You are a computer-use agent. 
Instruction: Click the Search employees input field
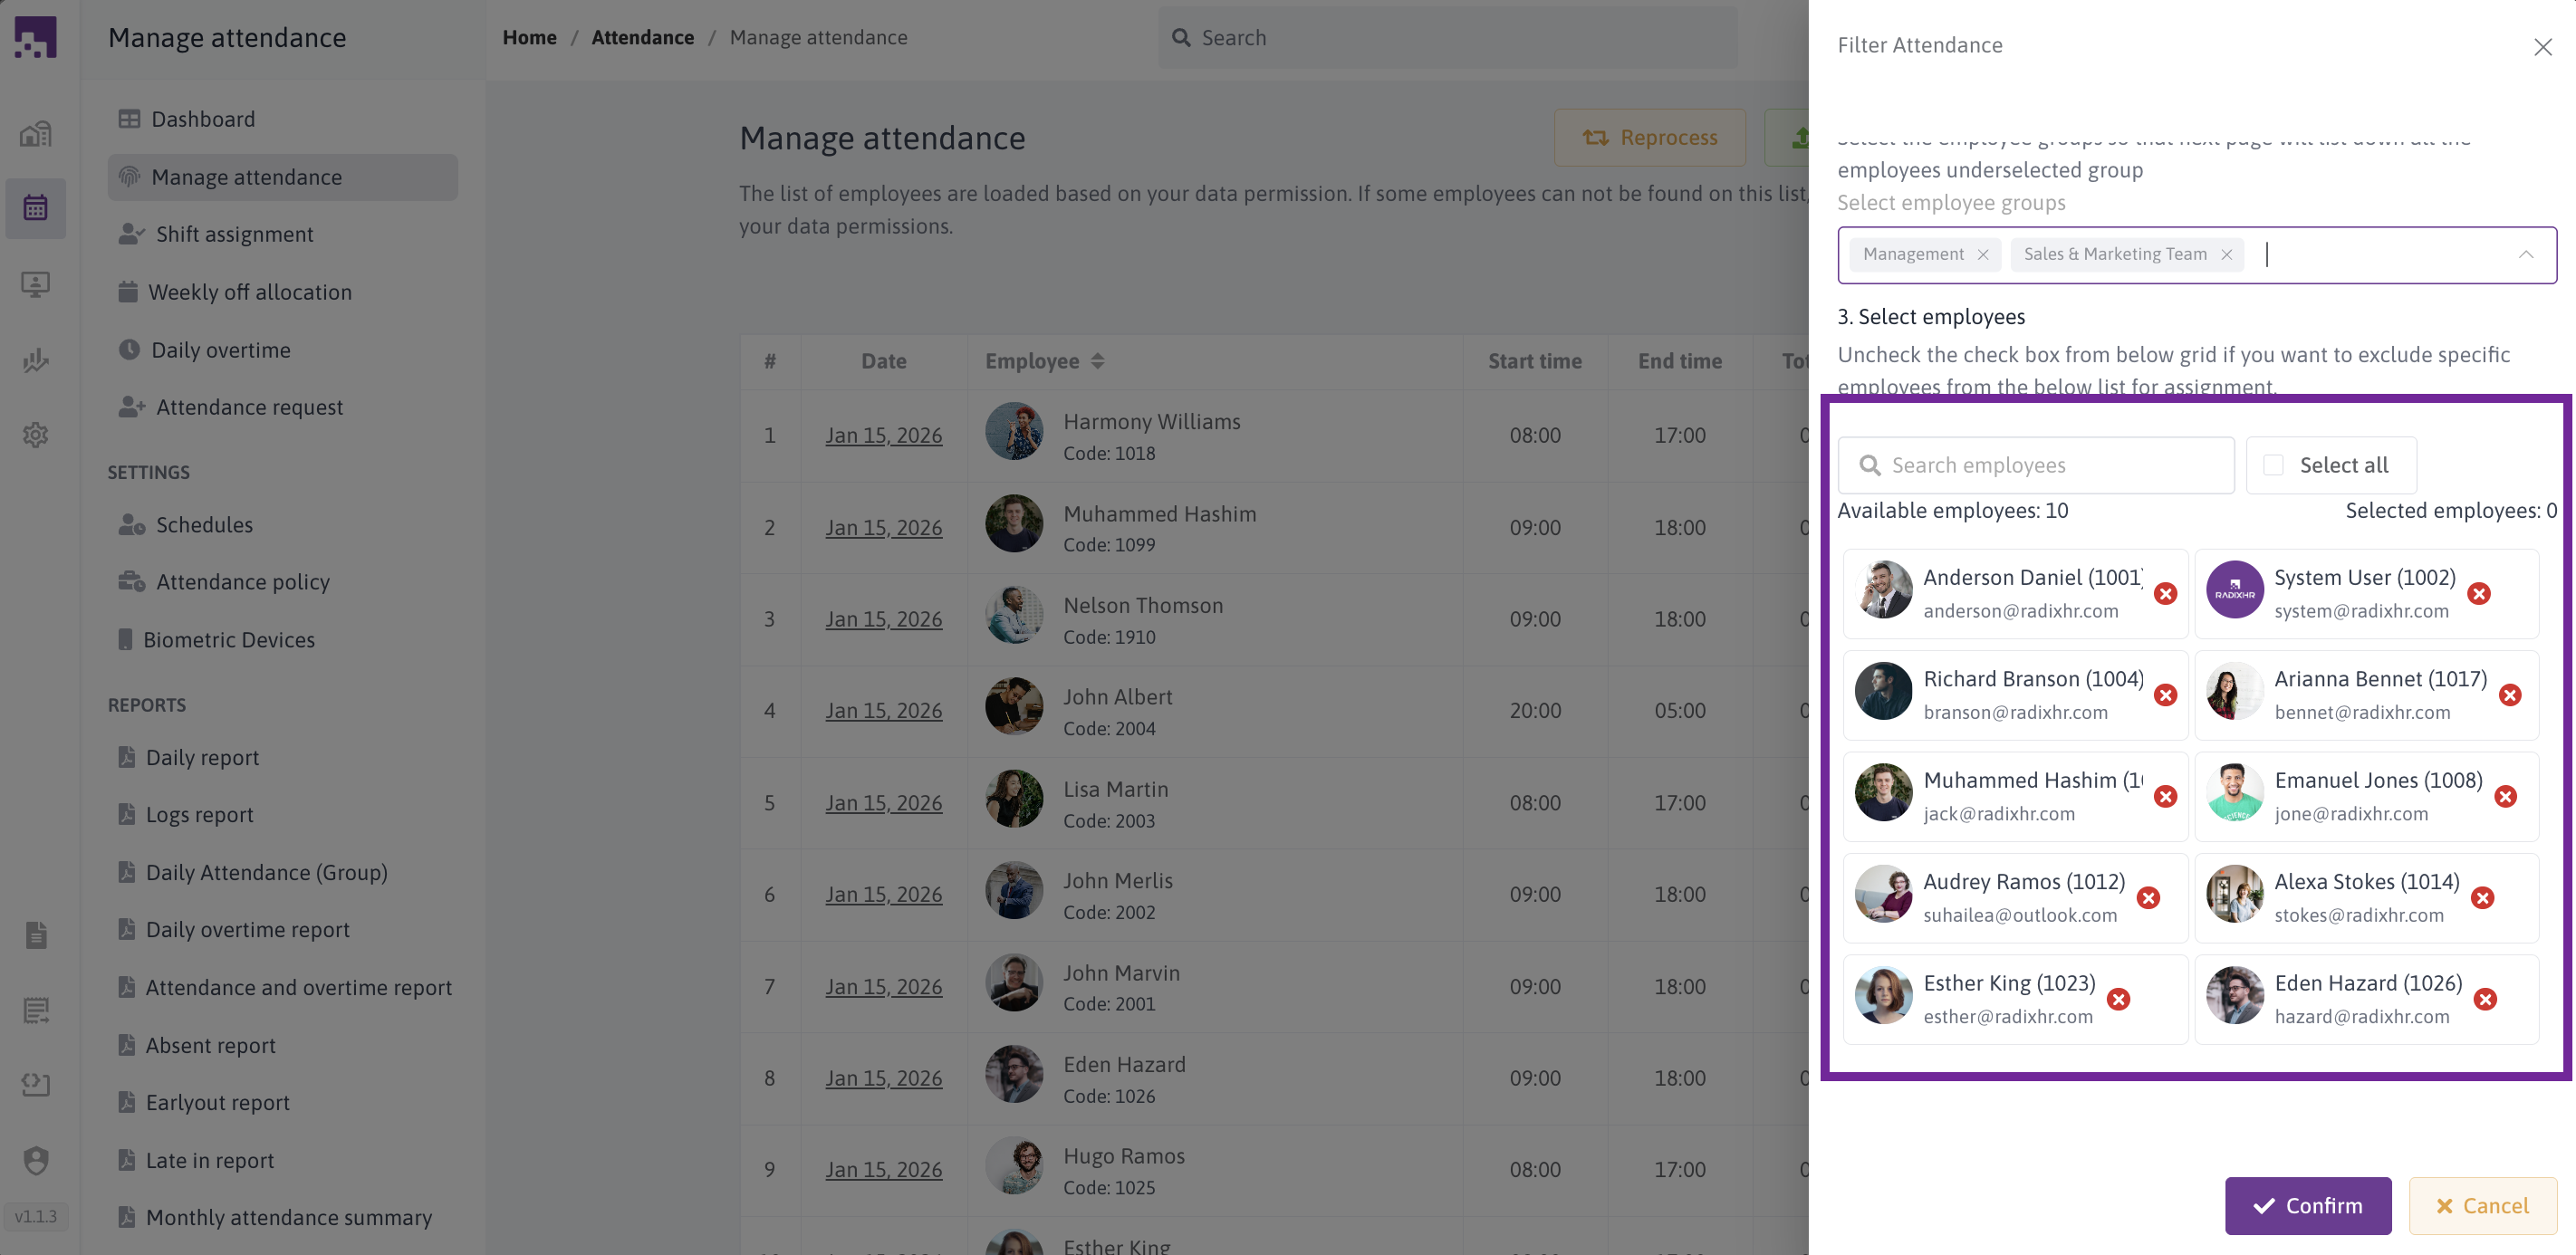click(2035, 464)
